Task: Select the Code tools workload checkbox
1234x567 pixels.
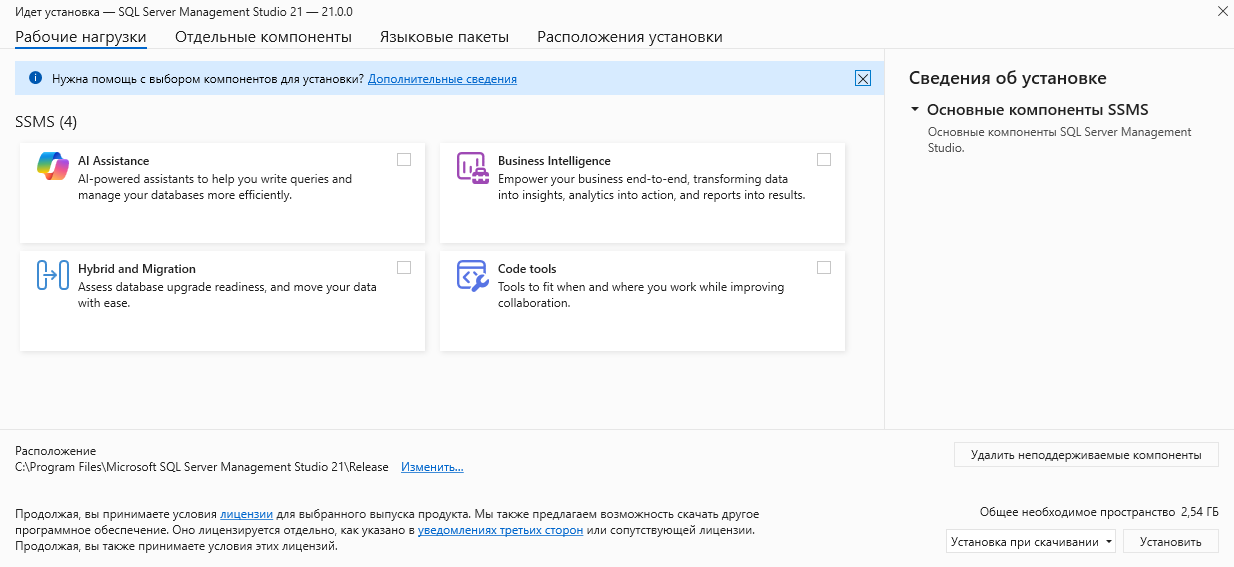Action: tap(824, 267)
